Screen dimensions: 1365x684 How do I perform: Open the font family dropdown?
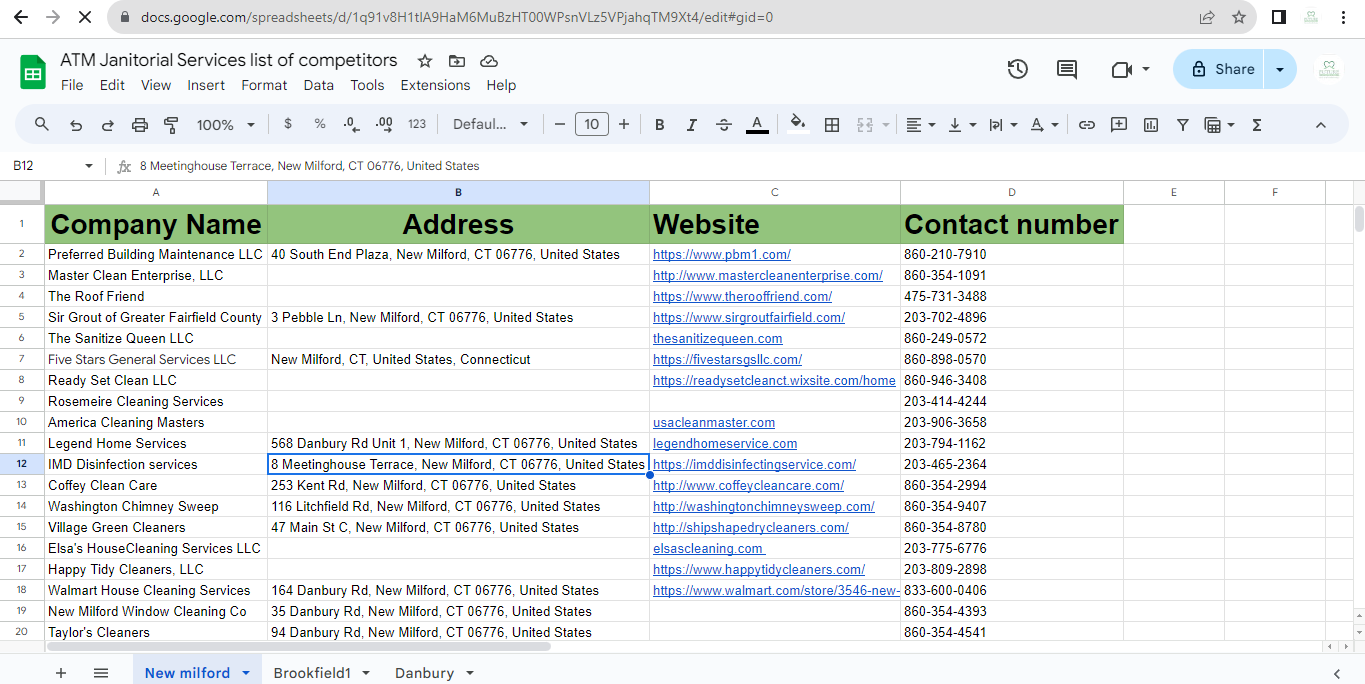[490, 125]
